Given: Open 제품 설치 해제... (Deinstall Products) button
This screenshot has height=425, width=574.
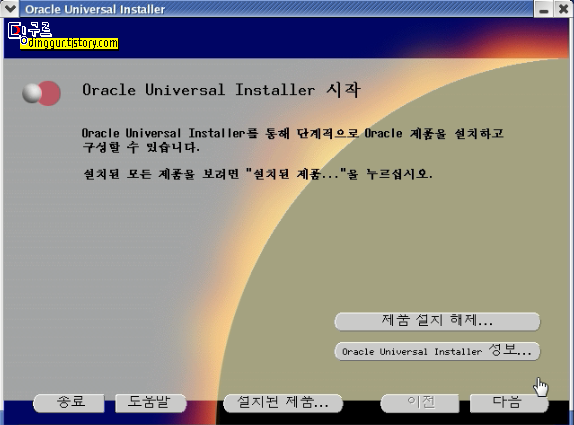Looking at the screenshot, I should click(x=437, y=321).
